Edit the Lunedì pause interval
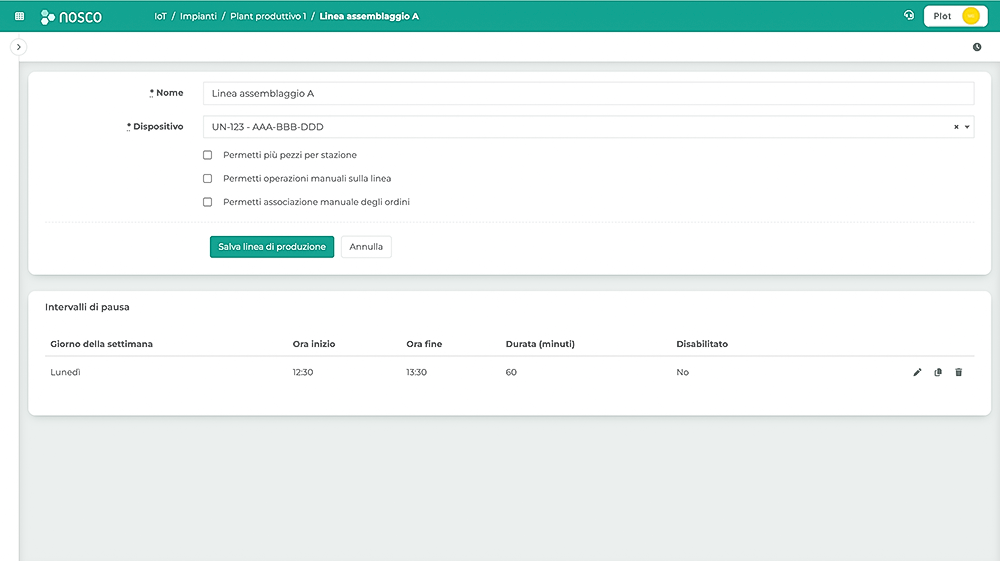 (x=917, y=372)
